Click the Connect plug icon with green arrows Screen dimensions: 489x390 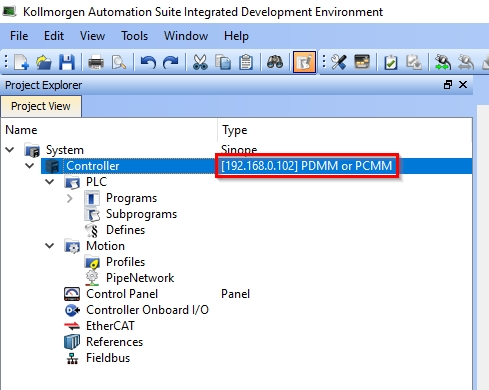[443, 62]
